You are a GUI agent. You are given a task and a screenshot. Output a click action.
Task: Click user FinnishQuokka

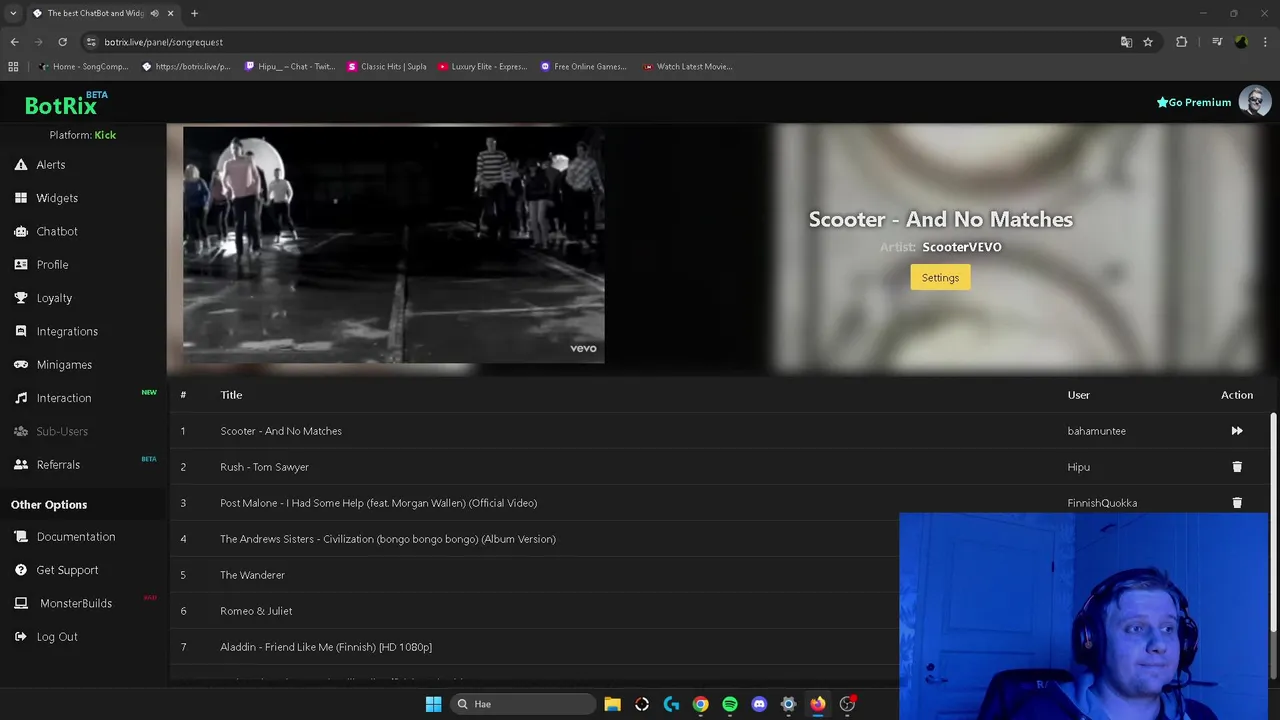[x=1102, y=503]
